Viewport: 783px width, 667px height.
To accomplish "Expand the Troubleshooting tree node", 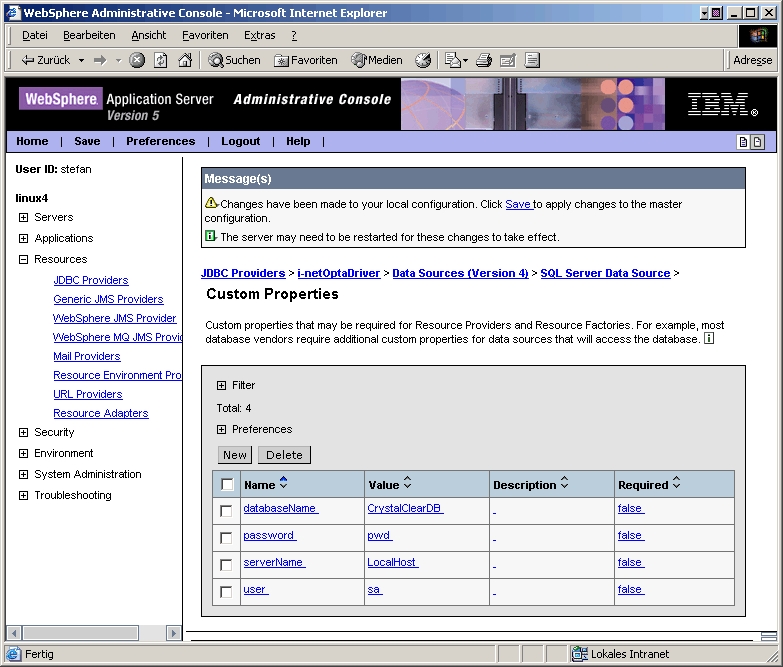I will tap(23, 495).
